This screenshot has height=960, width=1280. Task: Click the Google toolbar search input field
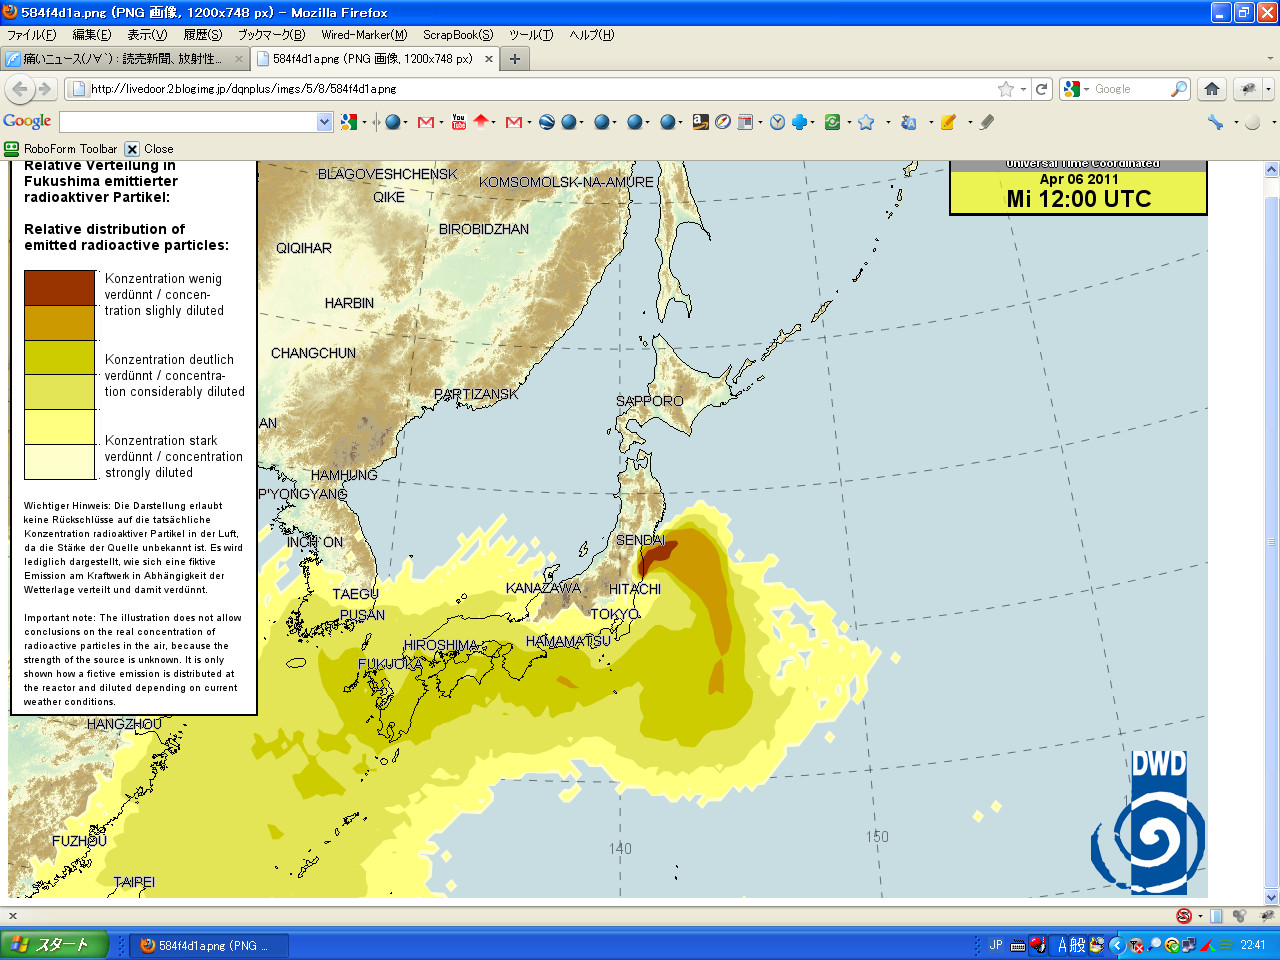click(188, 122)
